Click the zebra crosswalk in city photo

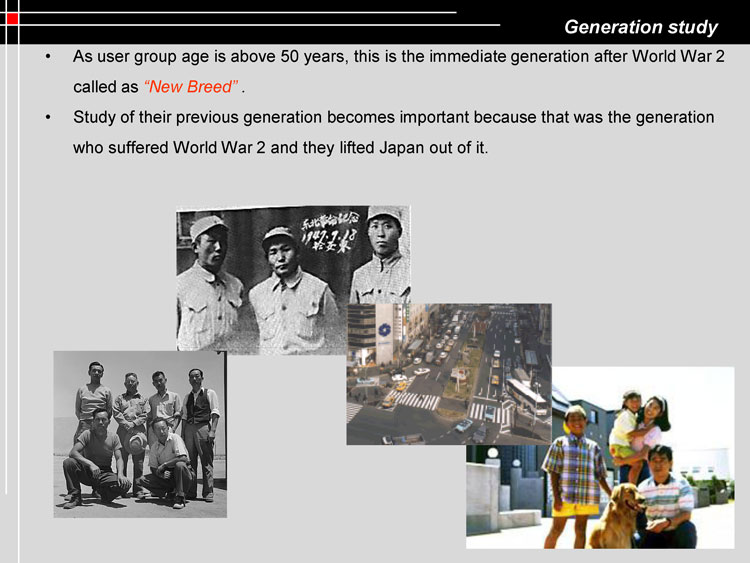418,400
